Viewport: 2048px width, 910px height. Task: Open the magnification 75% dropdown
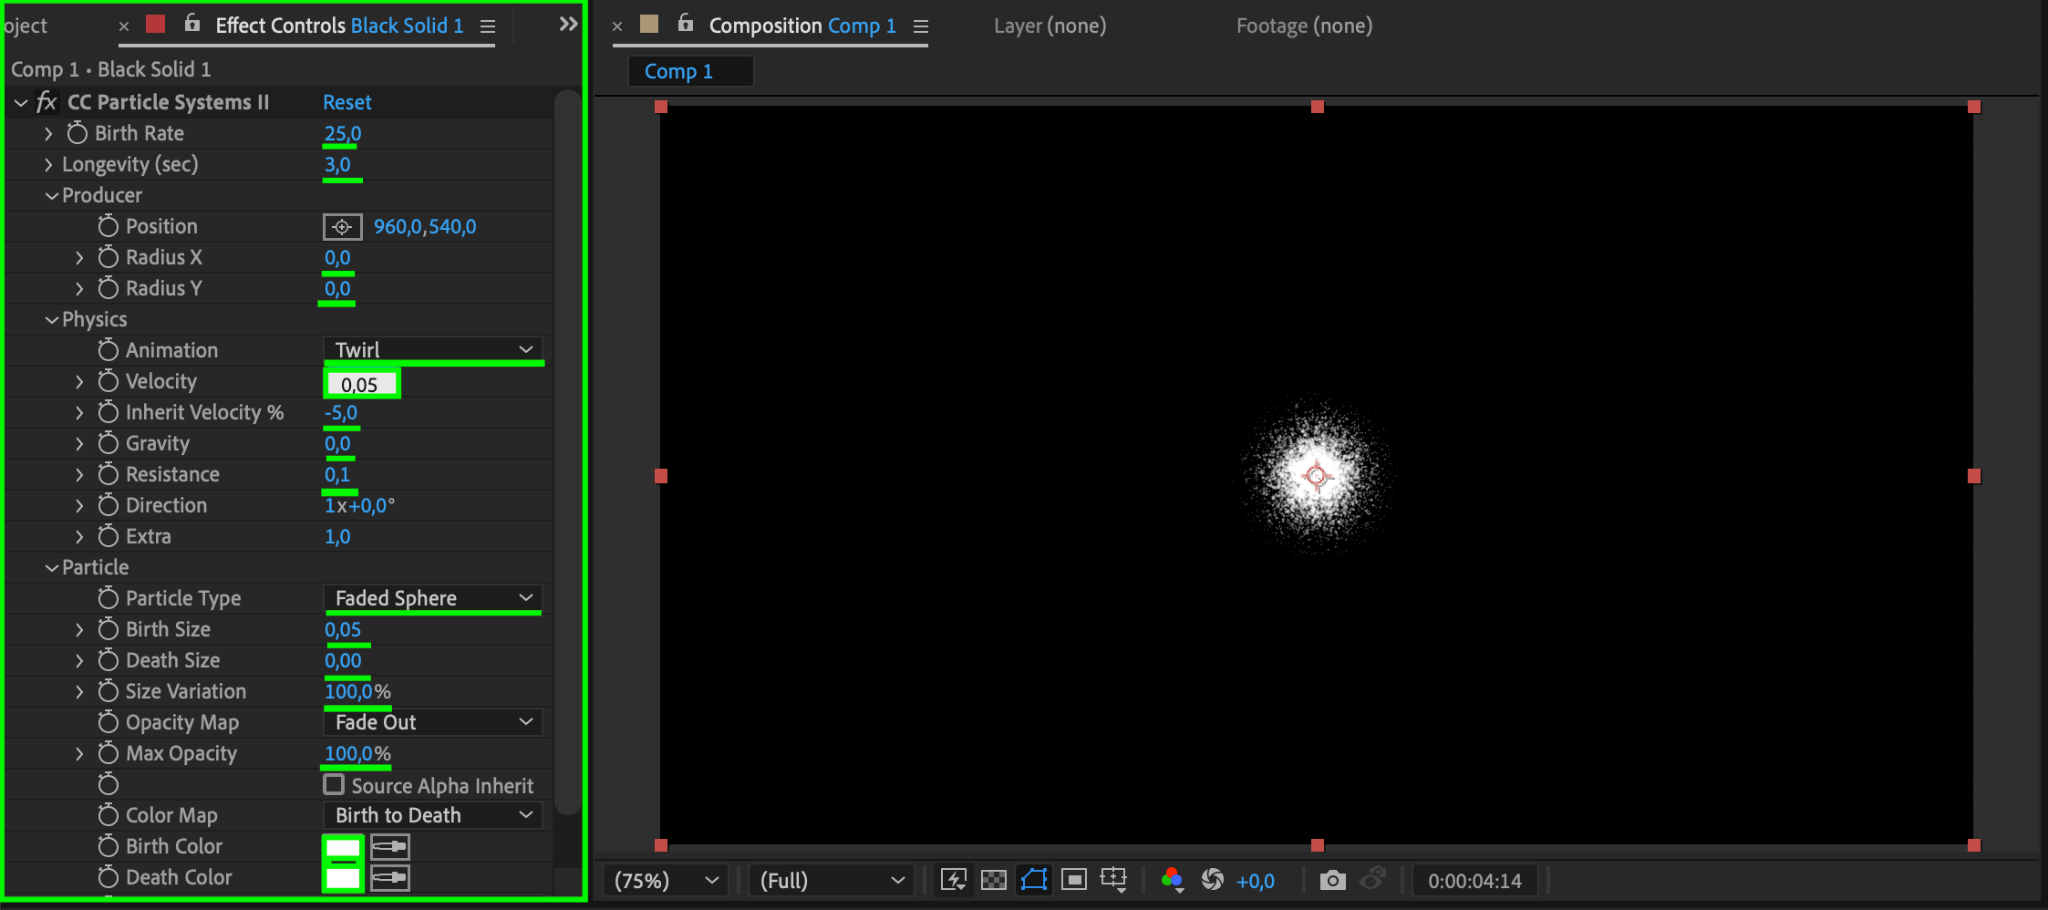coord(665,880)
